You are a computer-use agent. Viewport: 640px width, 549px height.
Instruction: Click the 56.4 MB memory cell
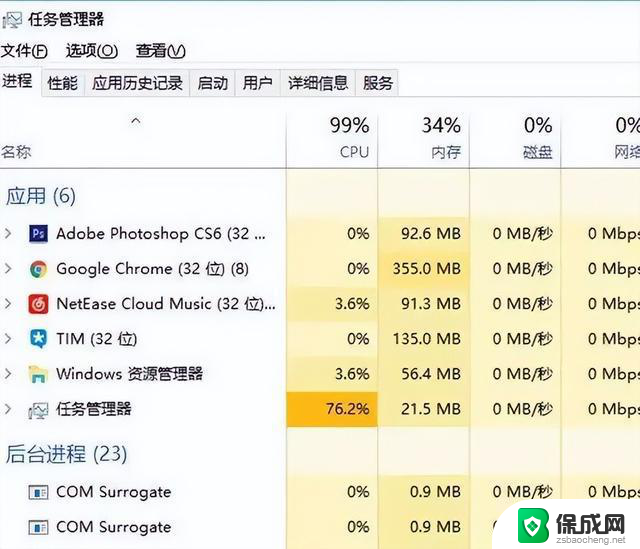[x=424, y=374]
